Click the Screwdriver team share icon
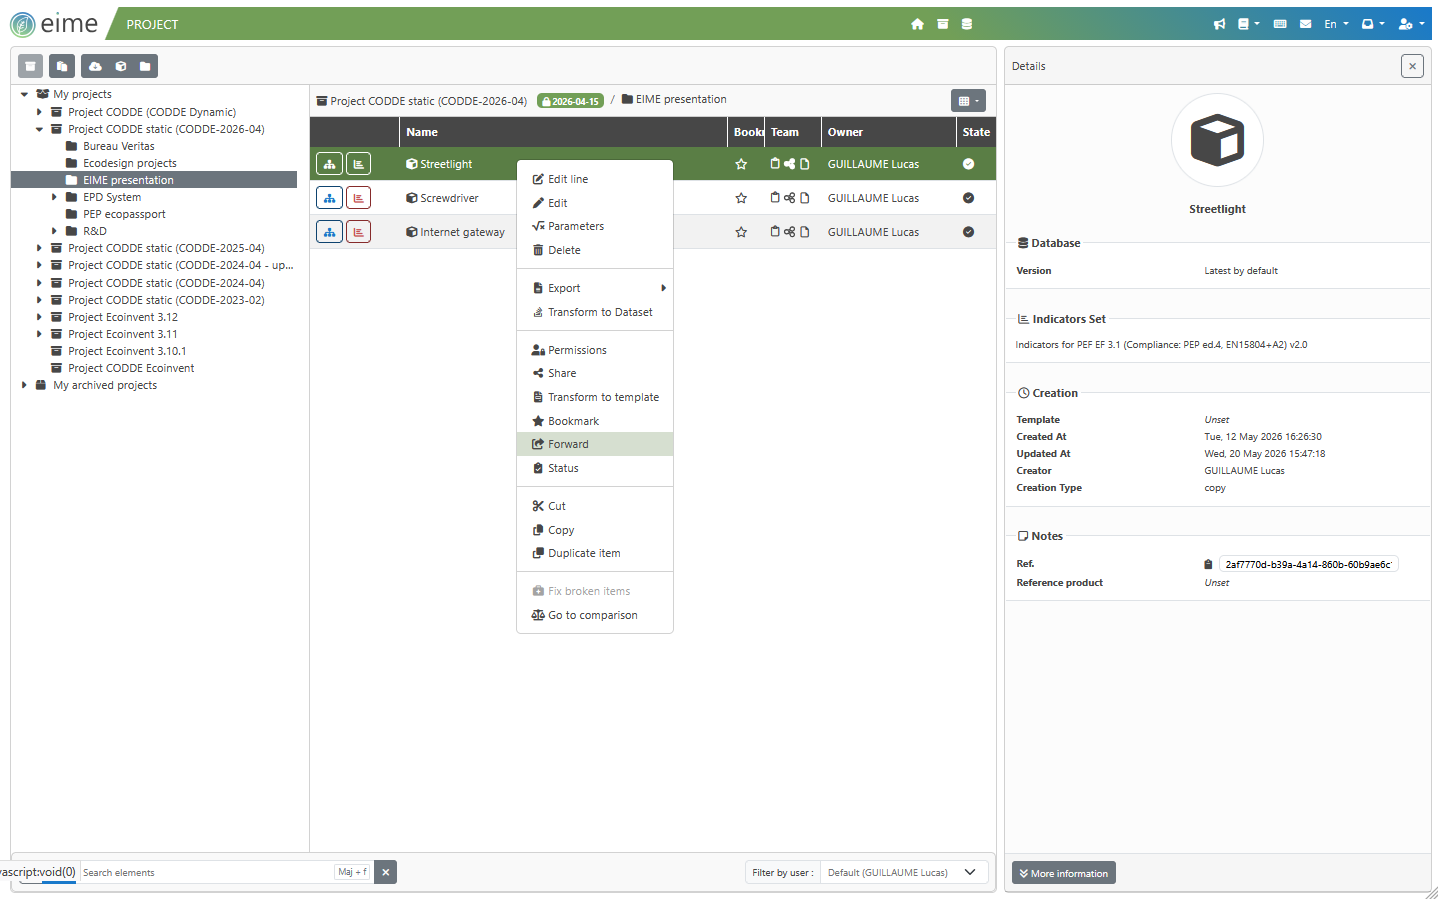The image size is (1438, 899). coord(789,198)
